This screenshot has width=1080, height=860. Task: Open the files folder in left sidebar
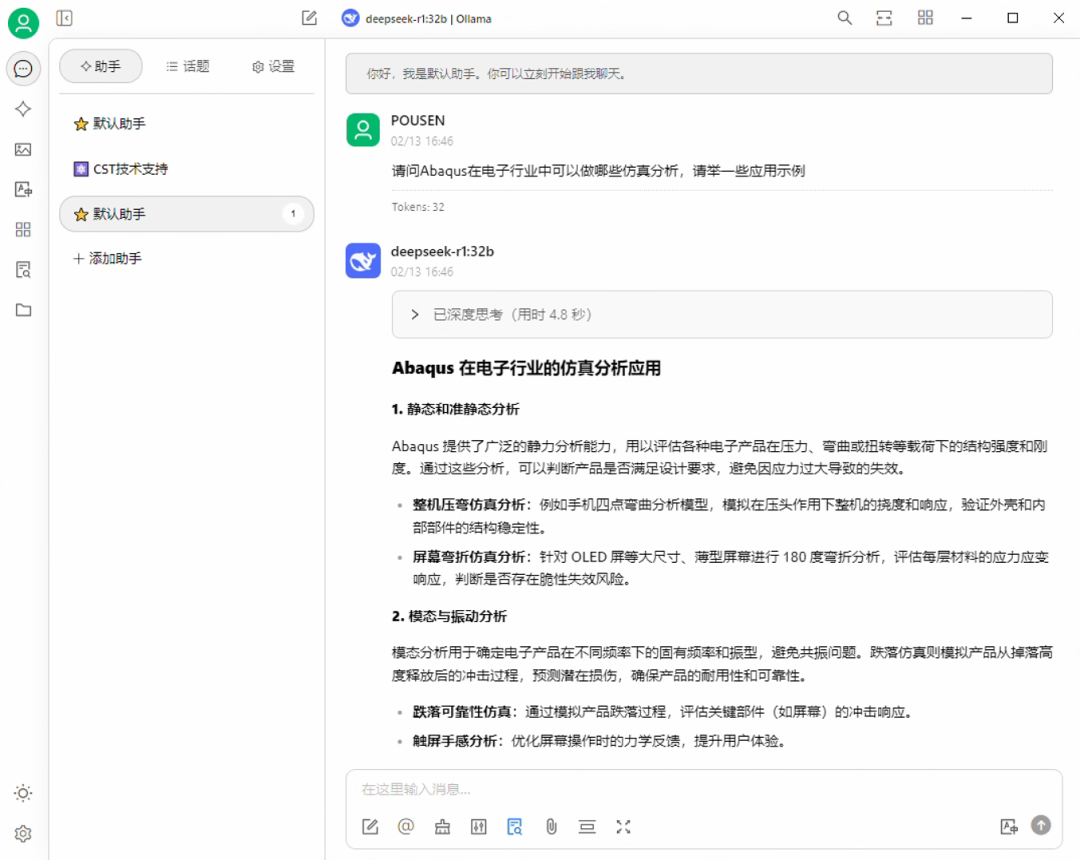point(23,310)
